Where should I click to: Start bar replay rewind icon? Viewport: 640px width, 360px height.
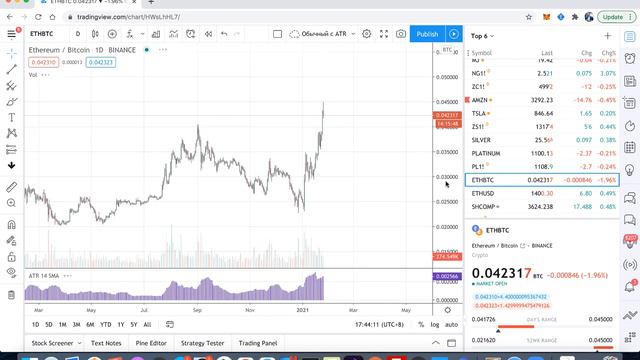click(x=208, y=34)
